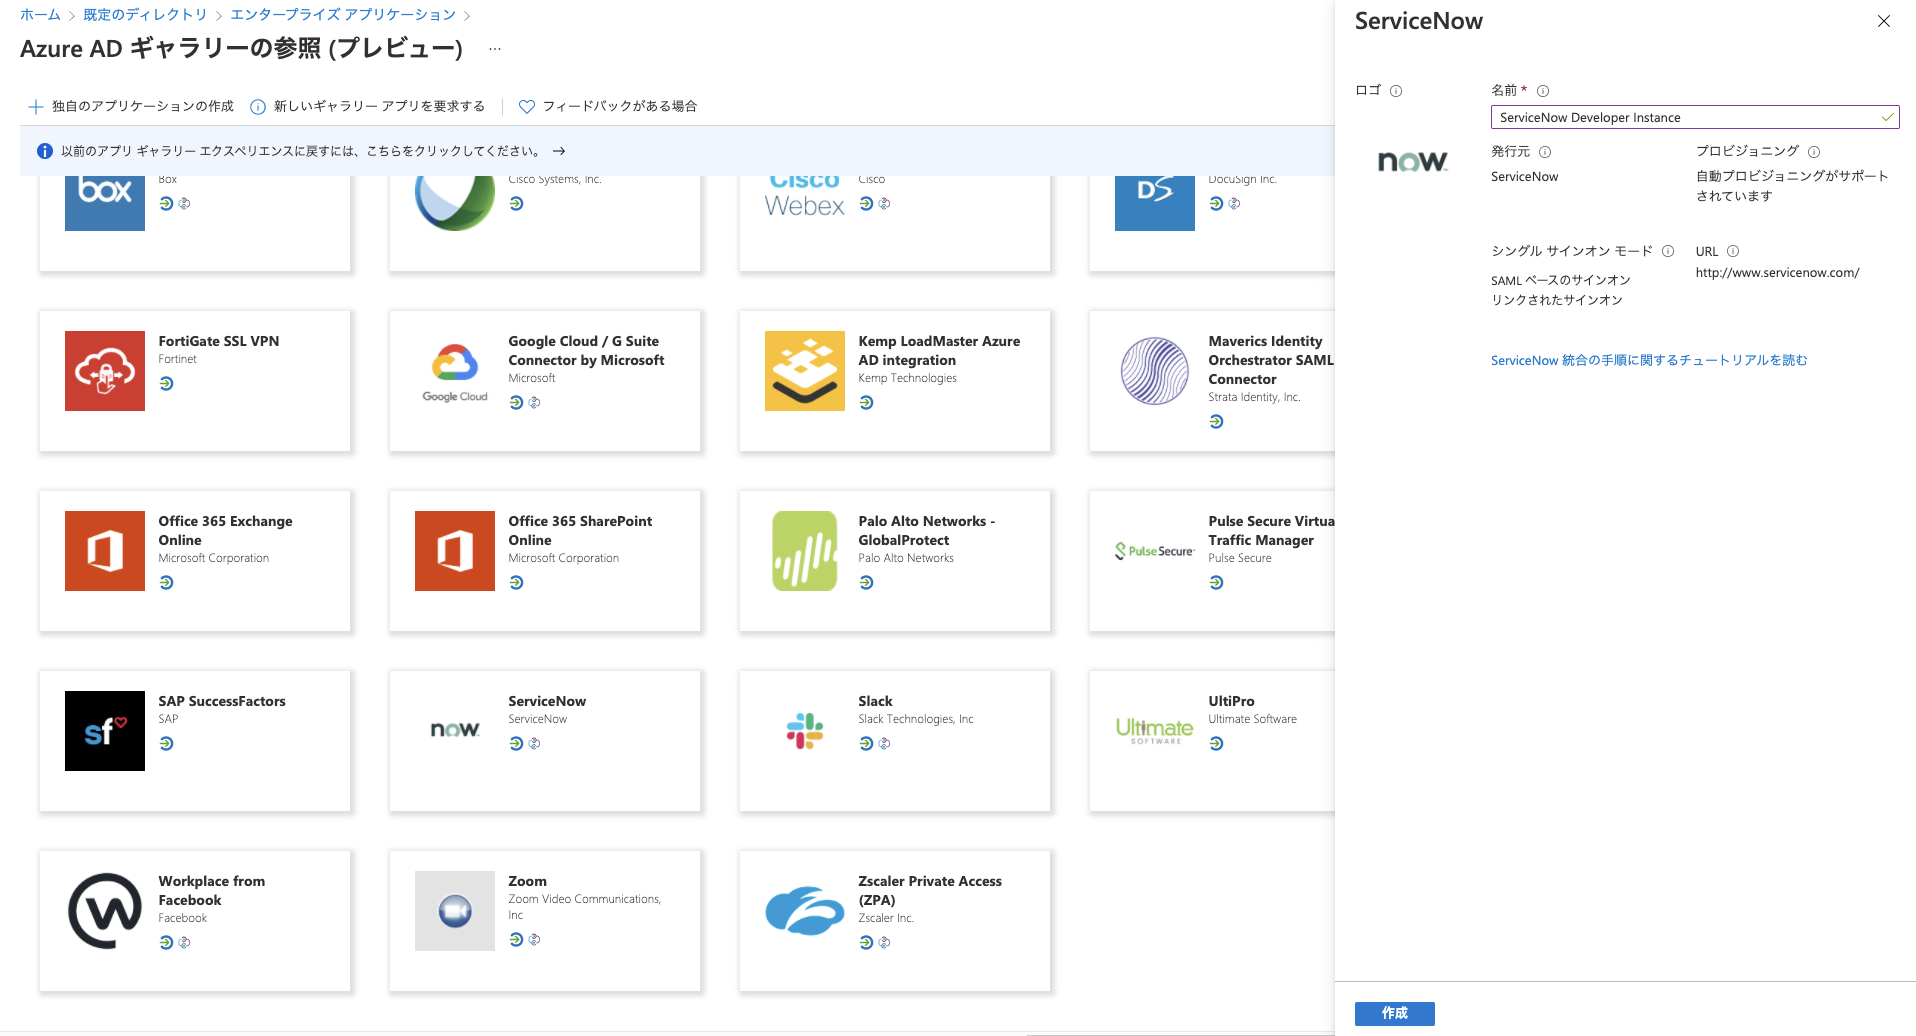Open the ServiceNow 統合の手順 tutorial link
This screenshot has width=1916, height=1036.
(x=1648, y=360)
